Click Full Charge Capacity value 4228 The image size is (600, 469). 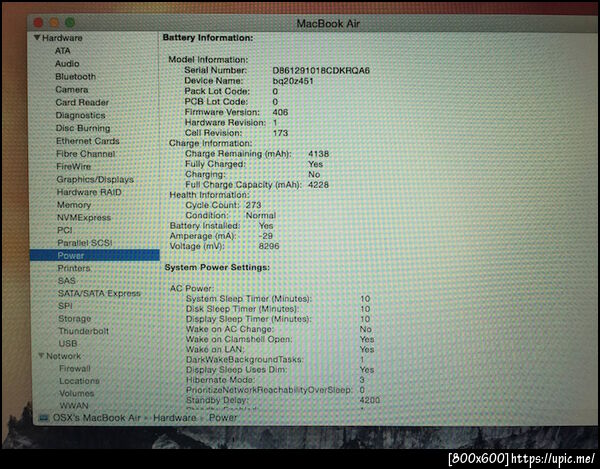coord(318,185)
